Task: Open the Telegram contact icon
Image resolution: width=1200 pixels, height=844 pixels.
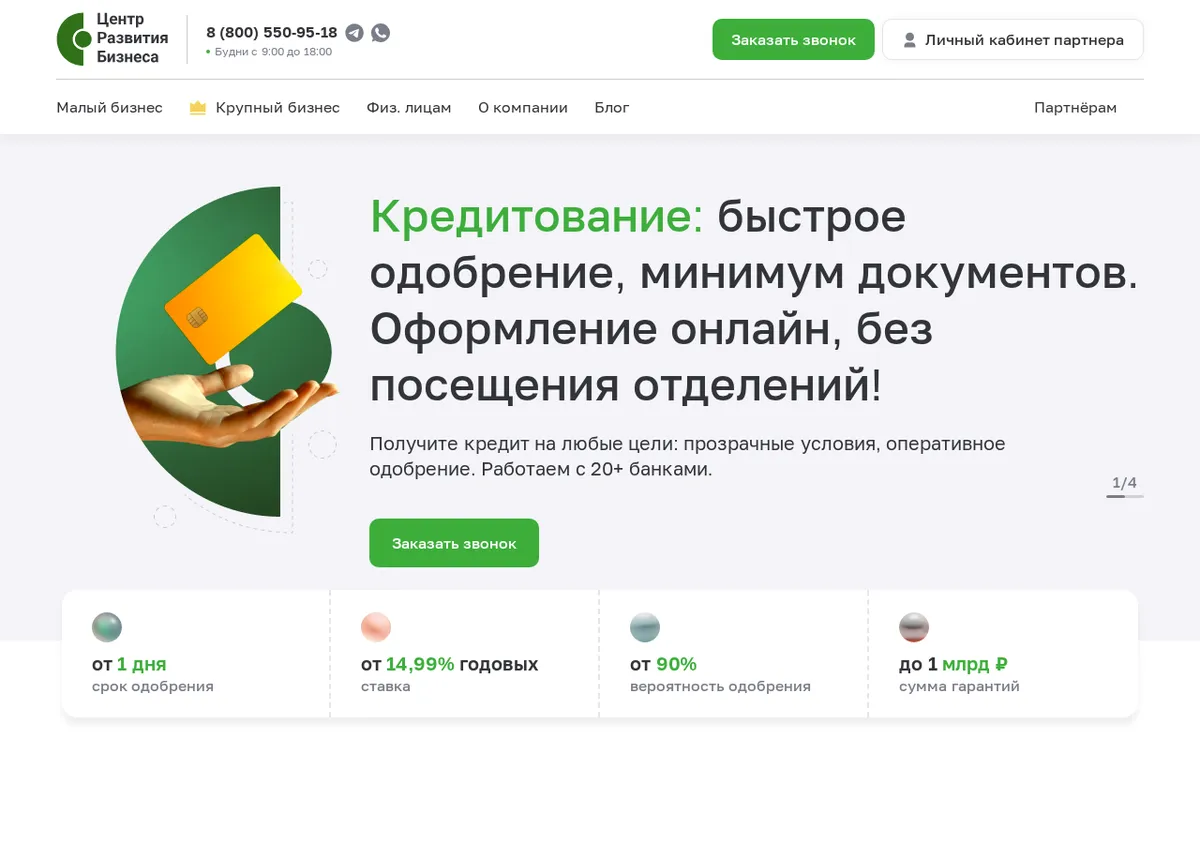Action: [x=354, y=32]
